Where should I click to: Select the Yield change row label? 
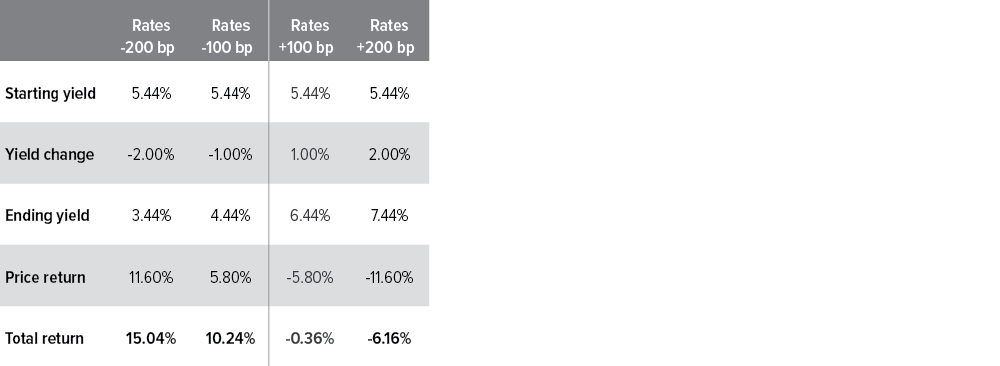tap(50, 155)
